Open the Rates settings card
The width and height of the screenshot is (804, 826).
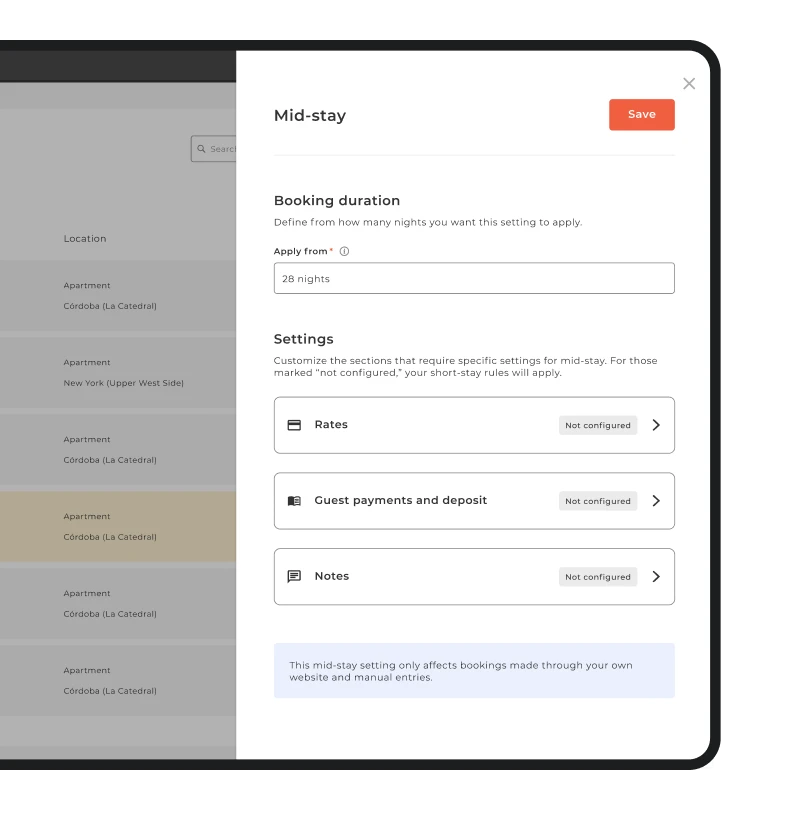pyautogui.click(x=474, y=425)
